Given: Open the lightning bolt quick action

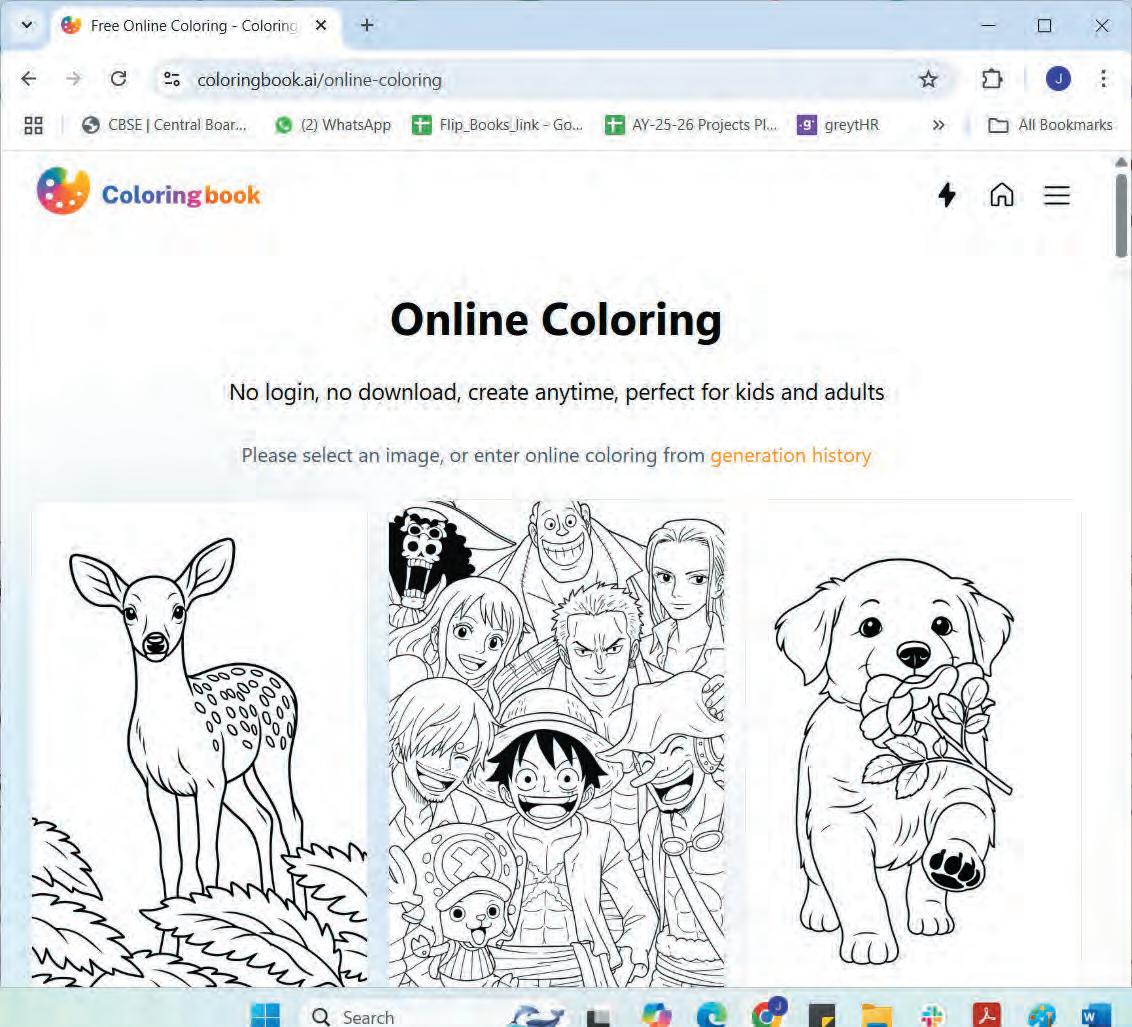Looking at the screenshot, I should coord(946,195).
